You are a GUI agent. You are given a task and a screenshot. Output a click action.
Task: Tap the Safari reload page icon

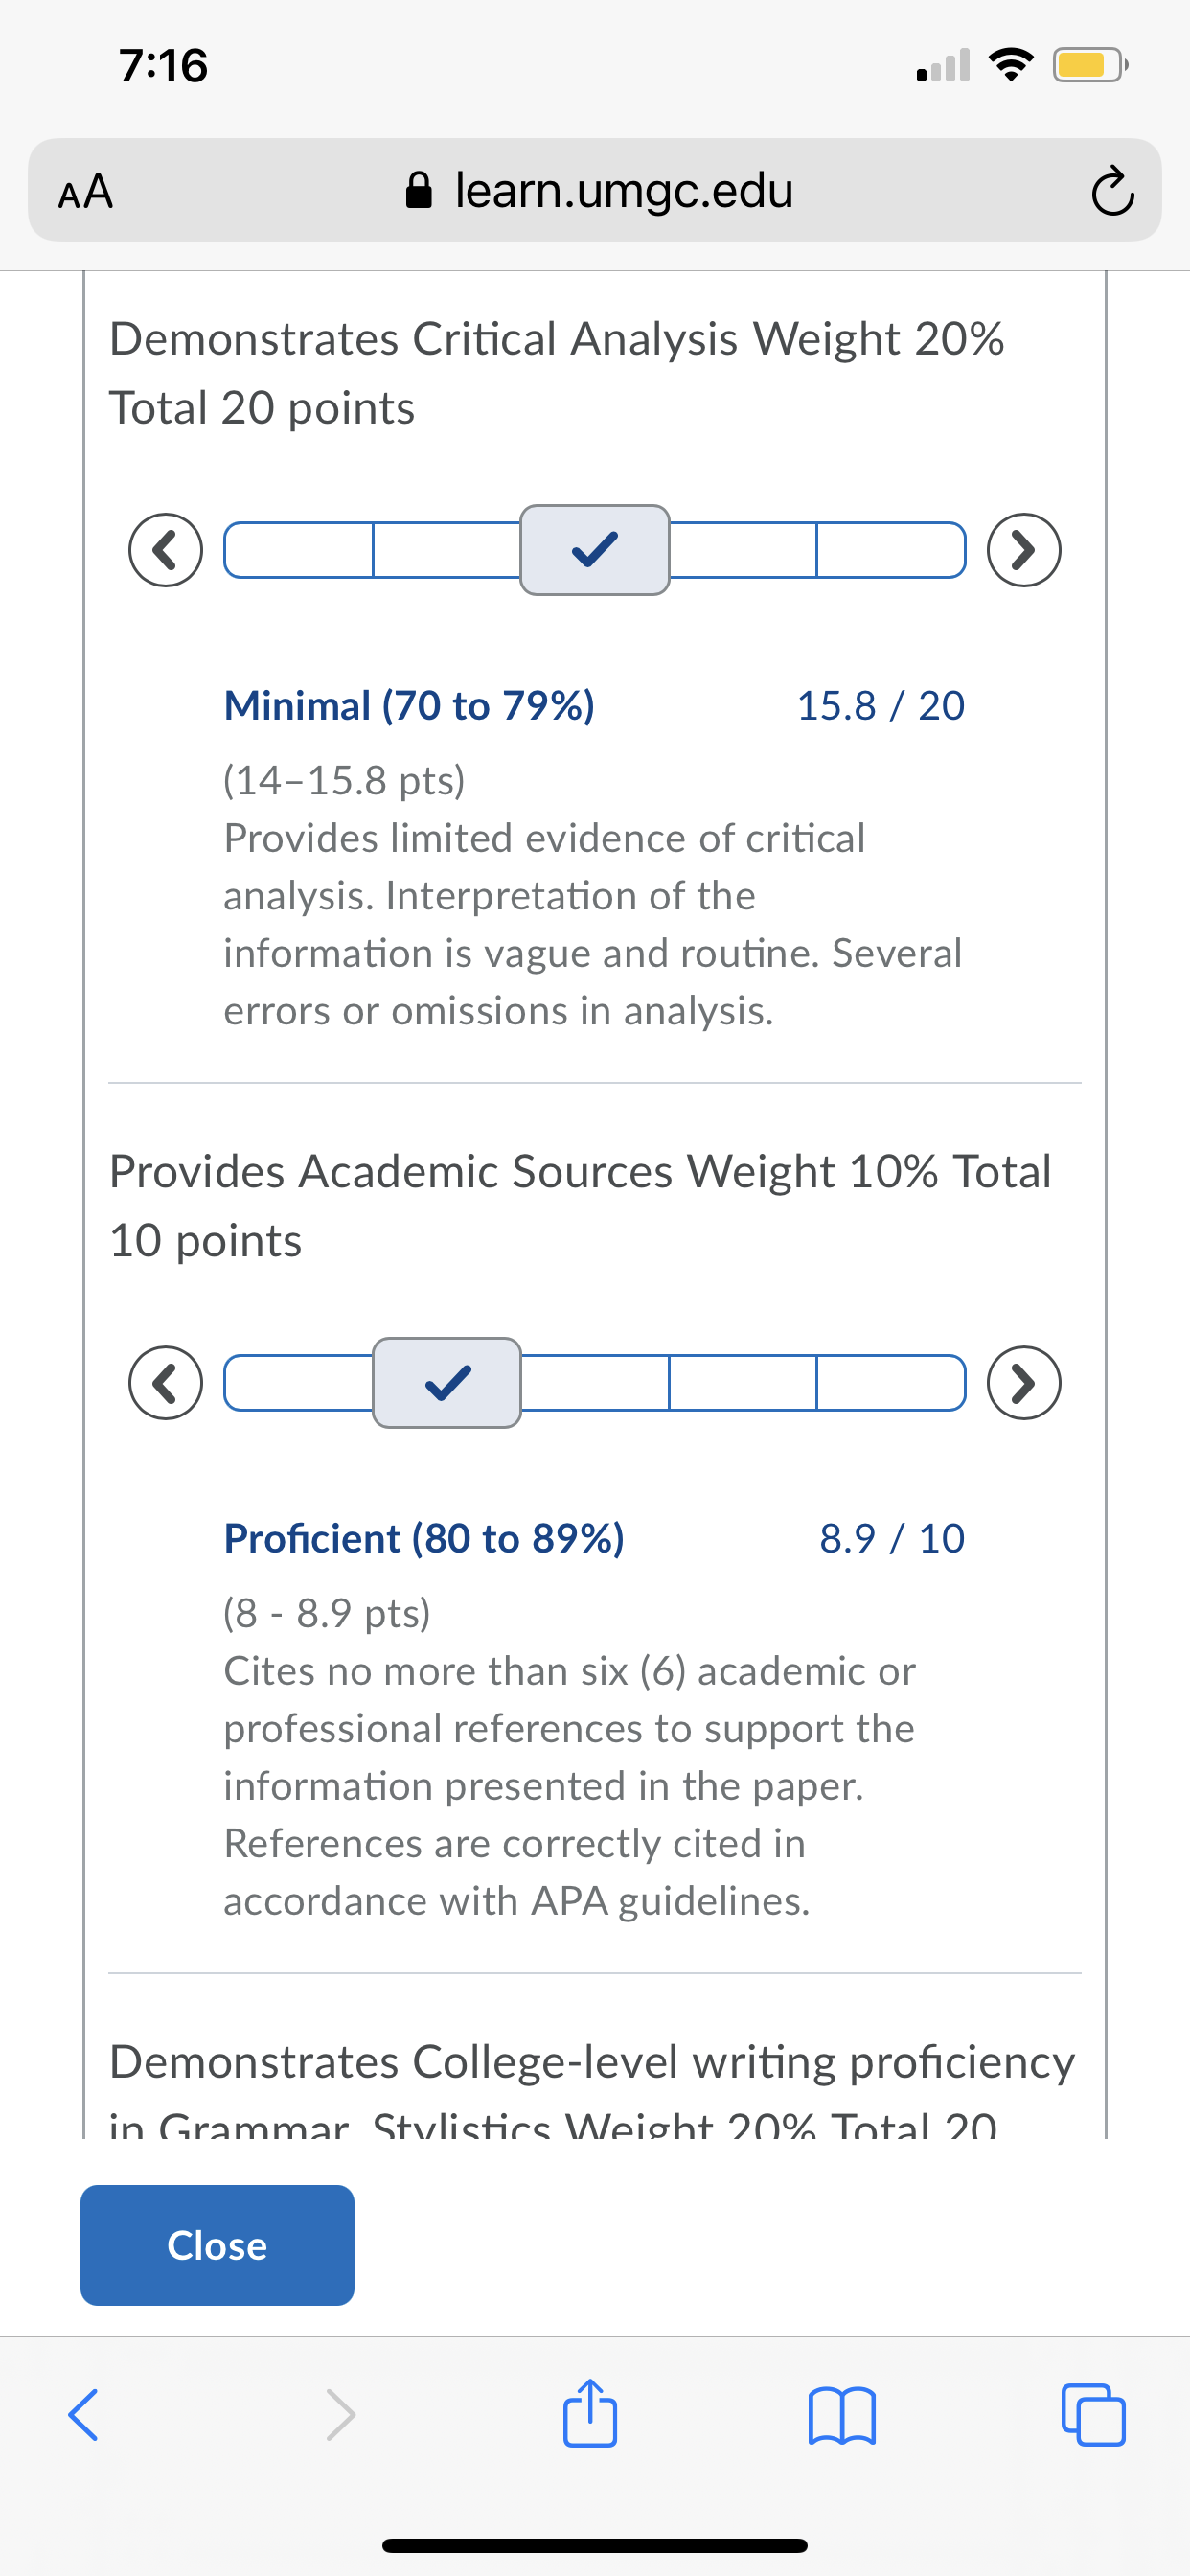[x=1112, y=192]
